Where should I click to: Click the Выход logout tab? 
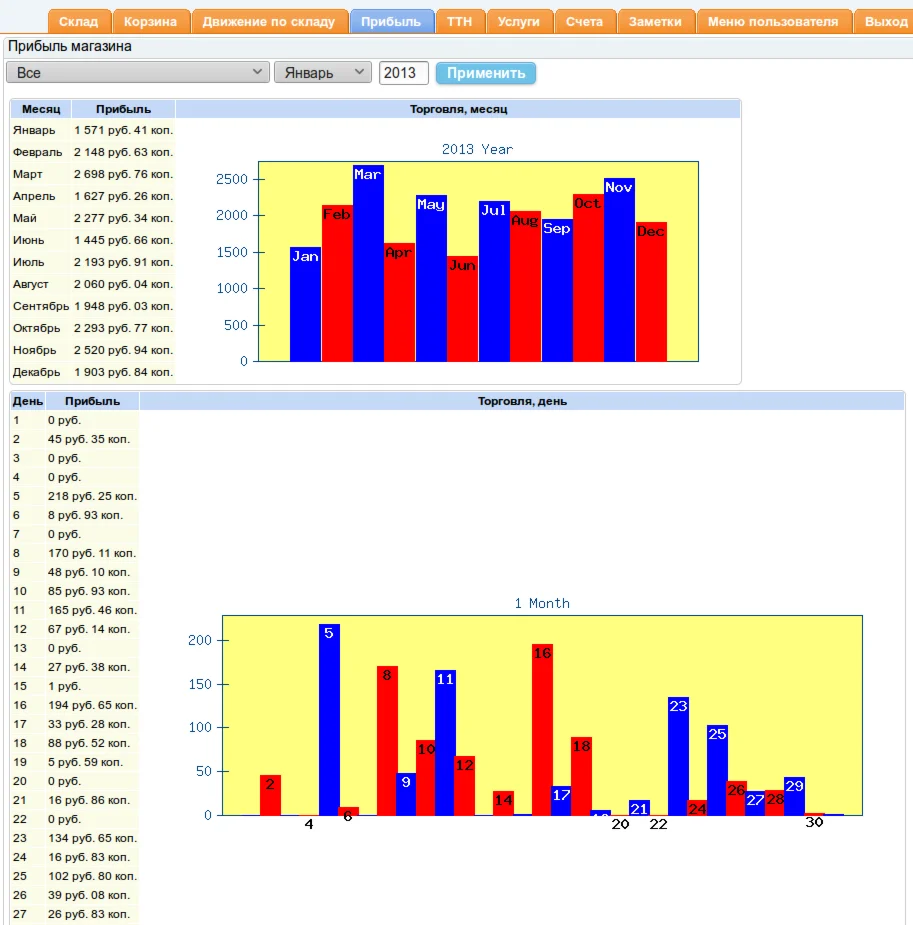885,22
